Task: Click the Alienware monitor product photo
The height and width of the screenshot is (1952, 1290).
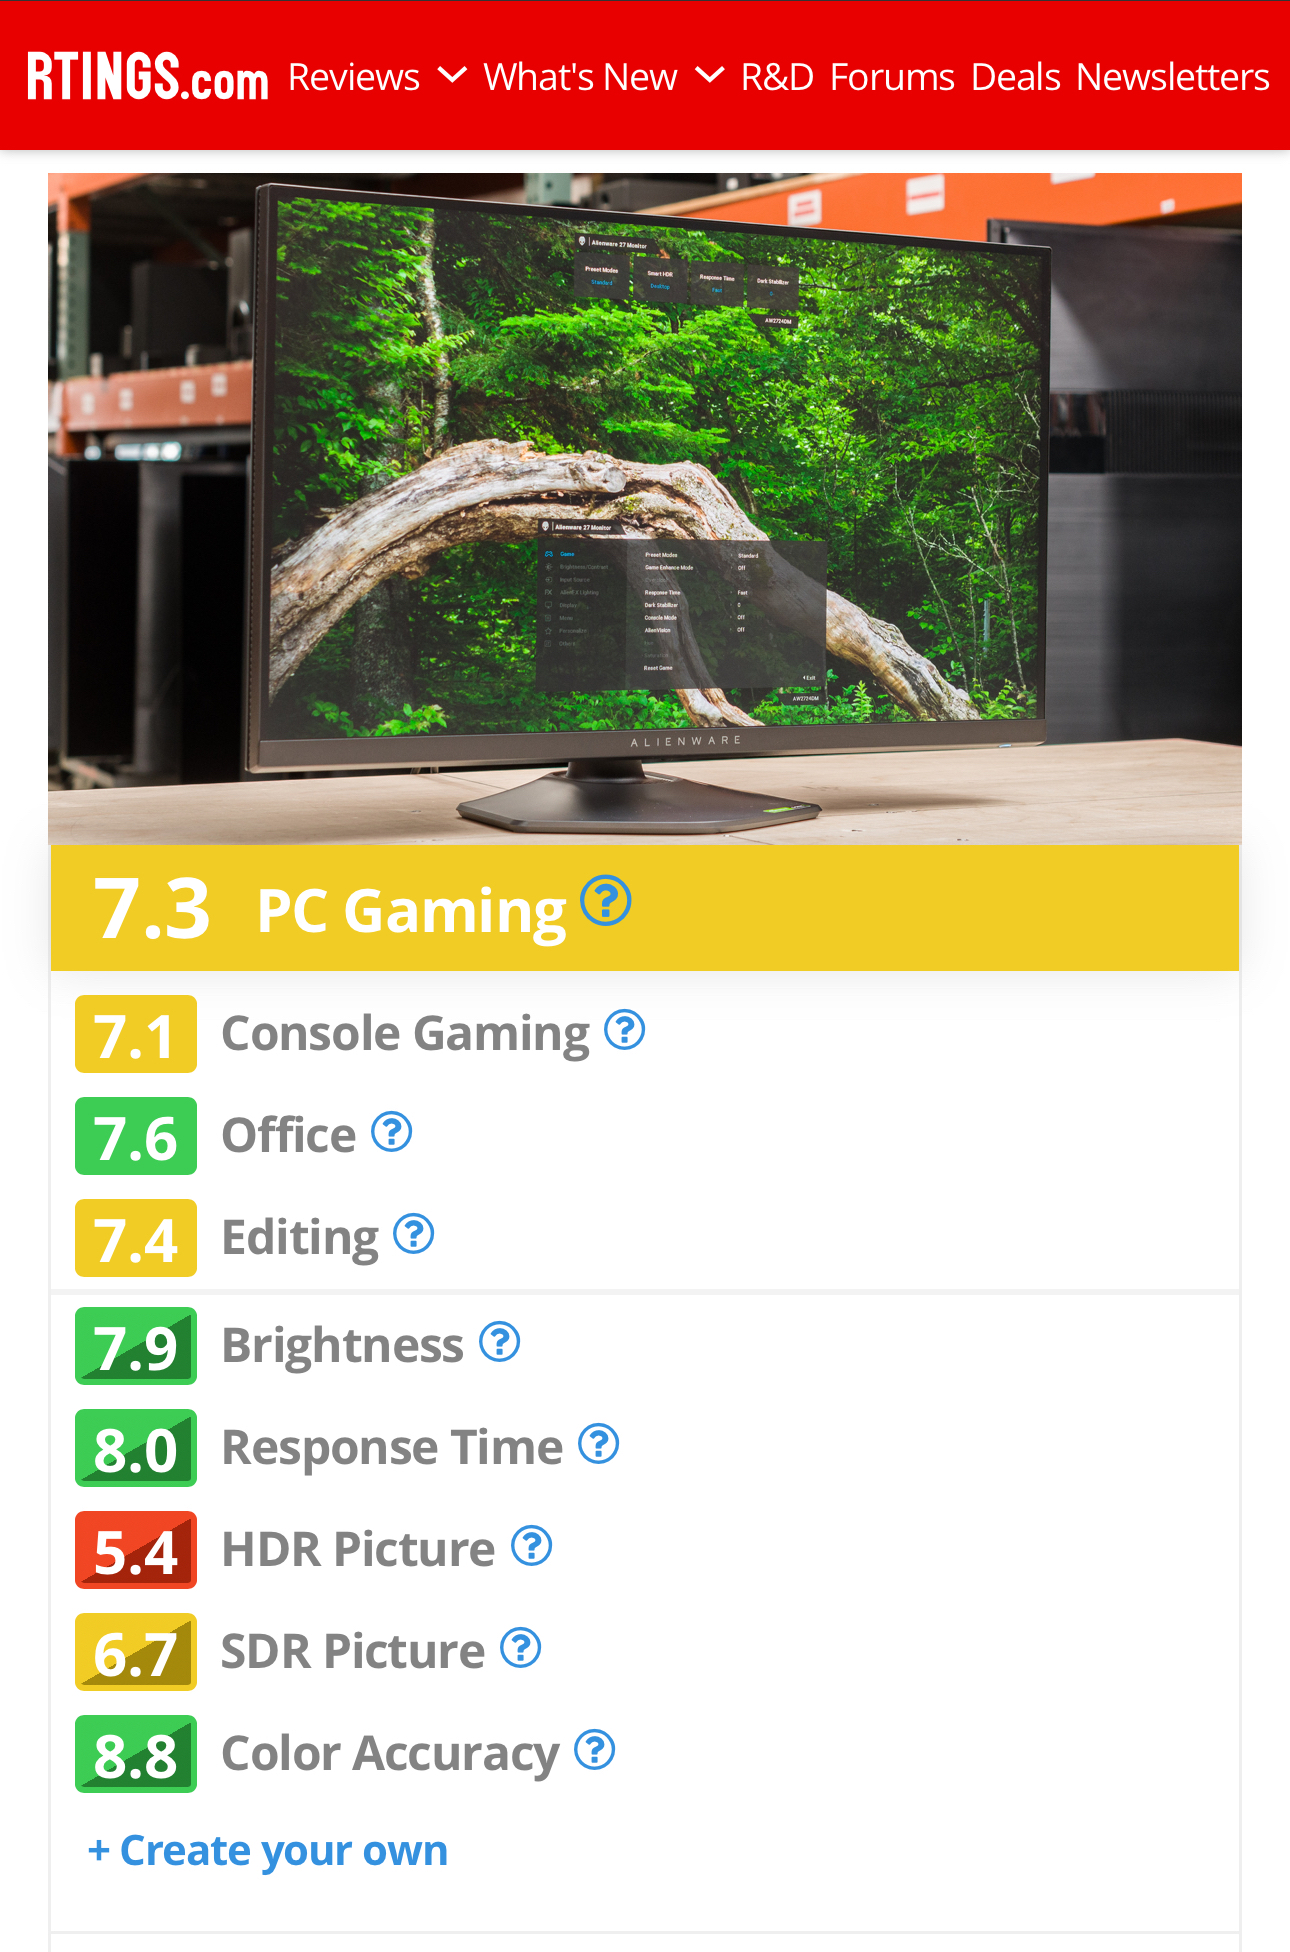Action: (645, 509)
